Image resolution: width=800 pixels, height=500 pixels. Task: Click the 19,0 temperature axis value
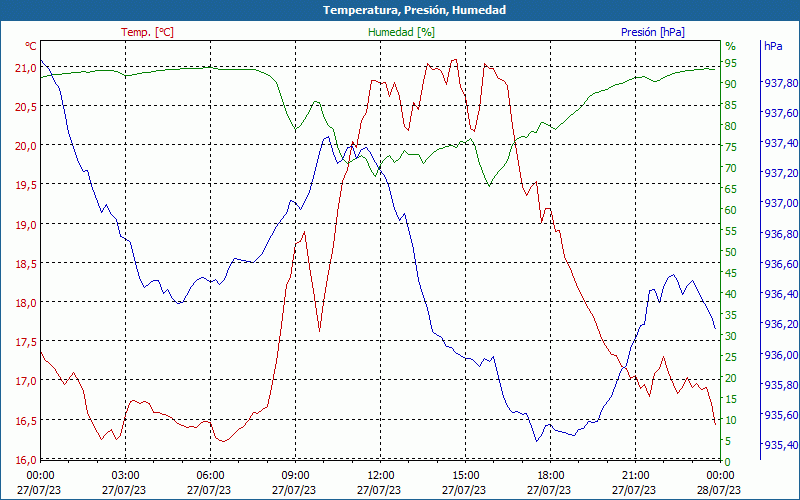[25, 225]
